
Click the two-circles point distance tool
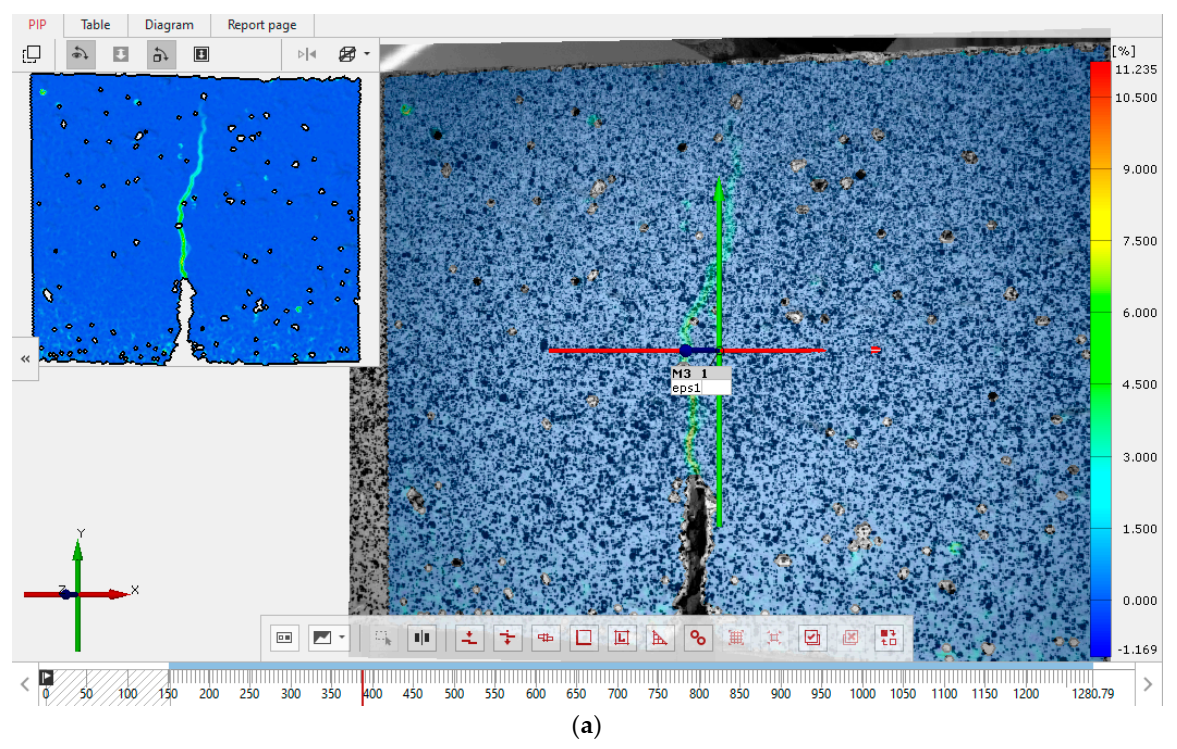click(x=697, y=637)
